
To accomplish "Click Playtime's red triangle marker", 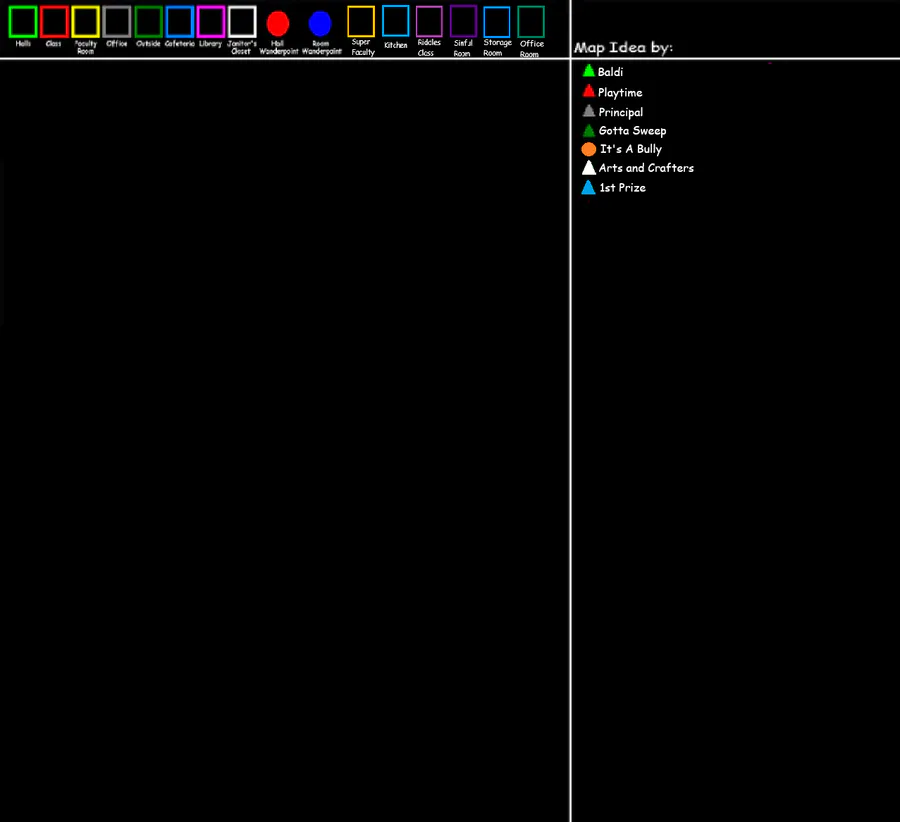I will coord(588,91).
